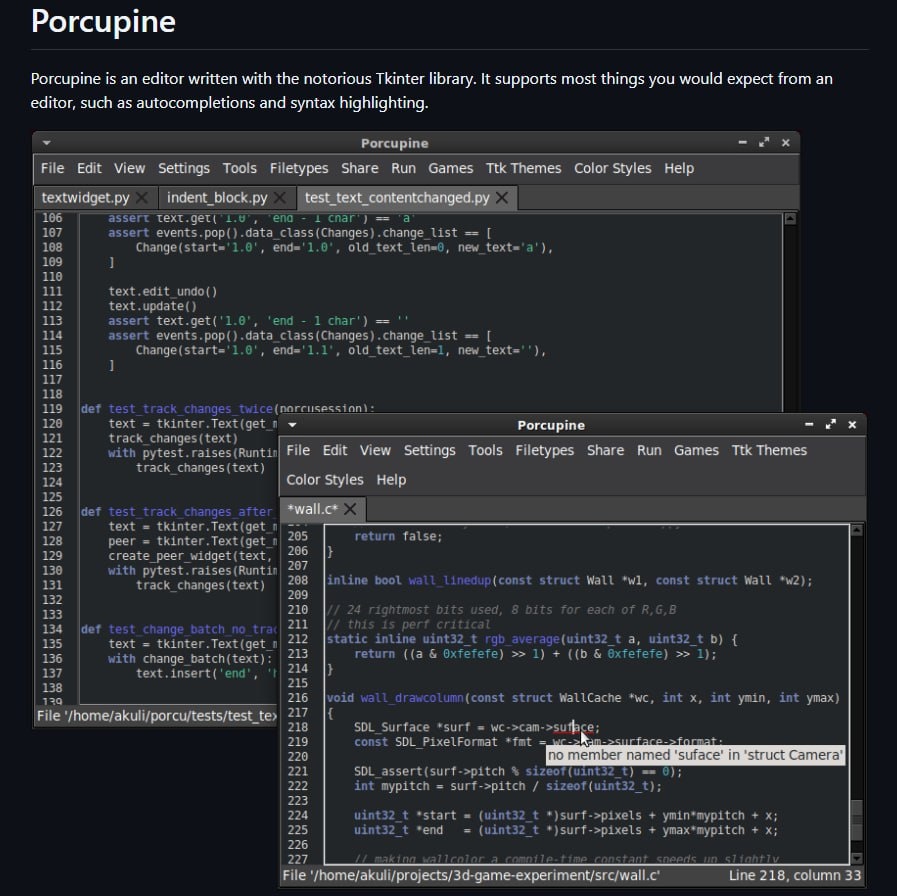This screenshot has width=897, height=896.
Task: Click 'text.edit_undo()' on line 111
Action: (x=163, y=292)
